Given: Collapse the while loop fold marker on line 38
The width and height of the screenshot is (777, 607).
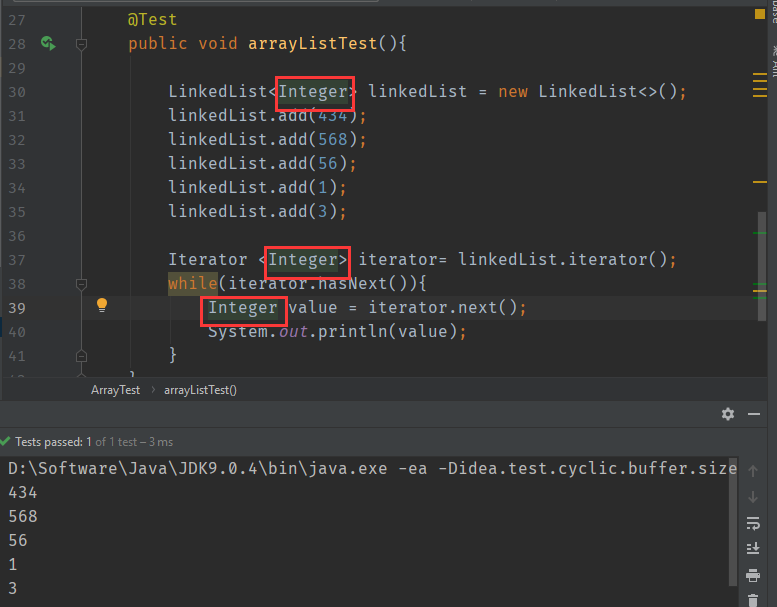Looking at the screenshot, I should pos(82,284).
